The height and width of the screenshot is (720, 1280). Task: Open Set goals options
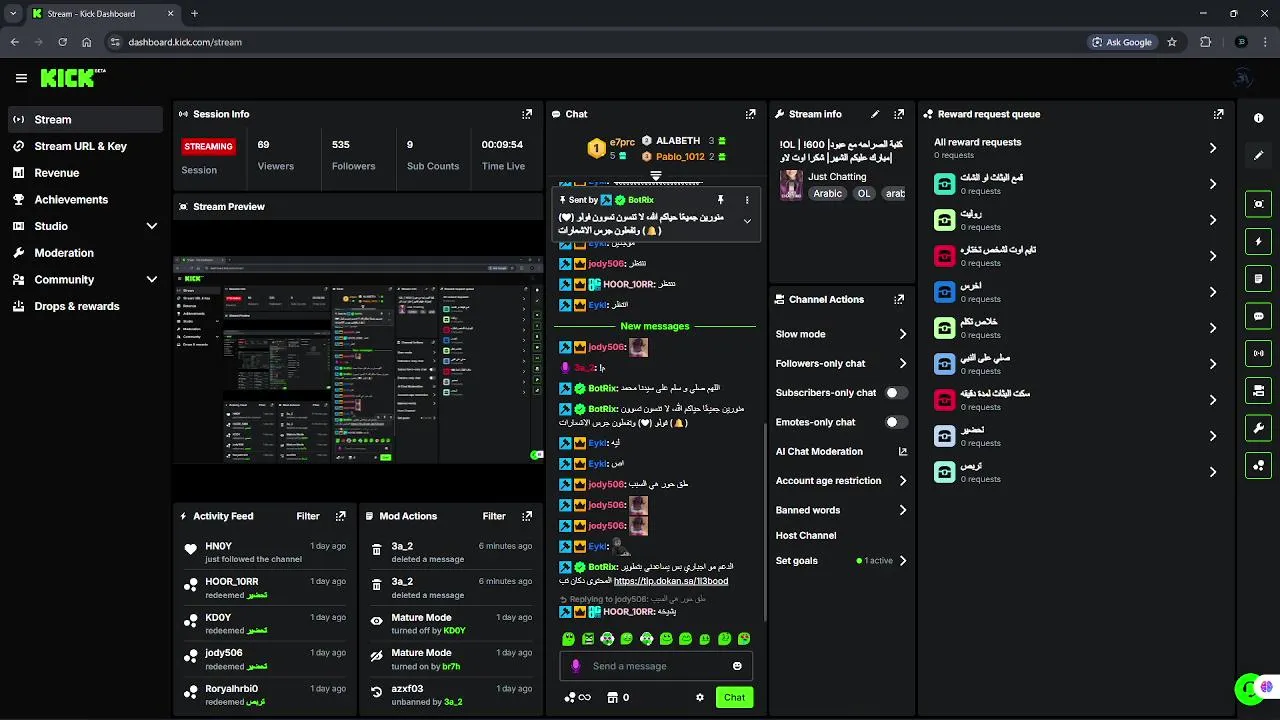tap(842, 561)
